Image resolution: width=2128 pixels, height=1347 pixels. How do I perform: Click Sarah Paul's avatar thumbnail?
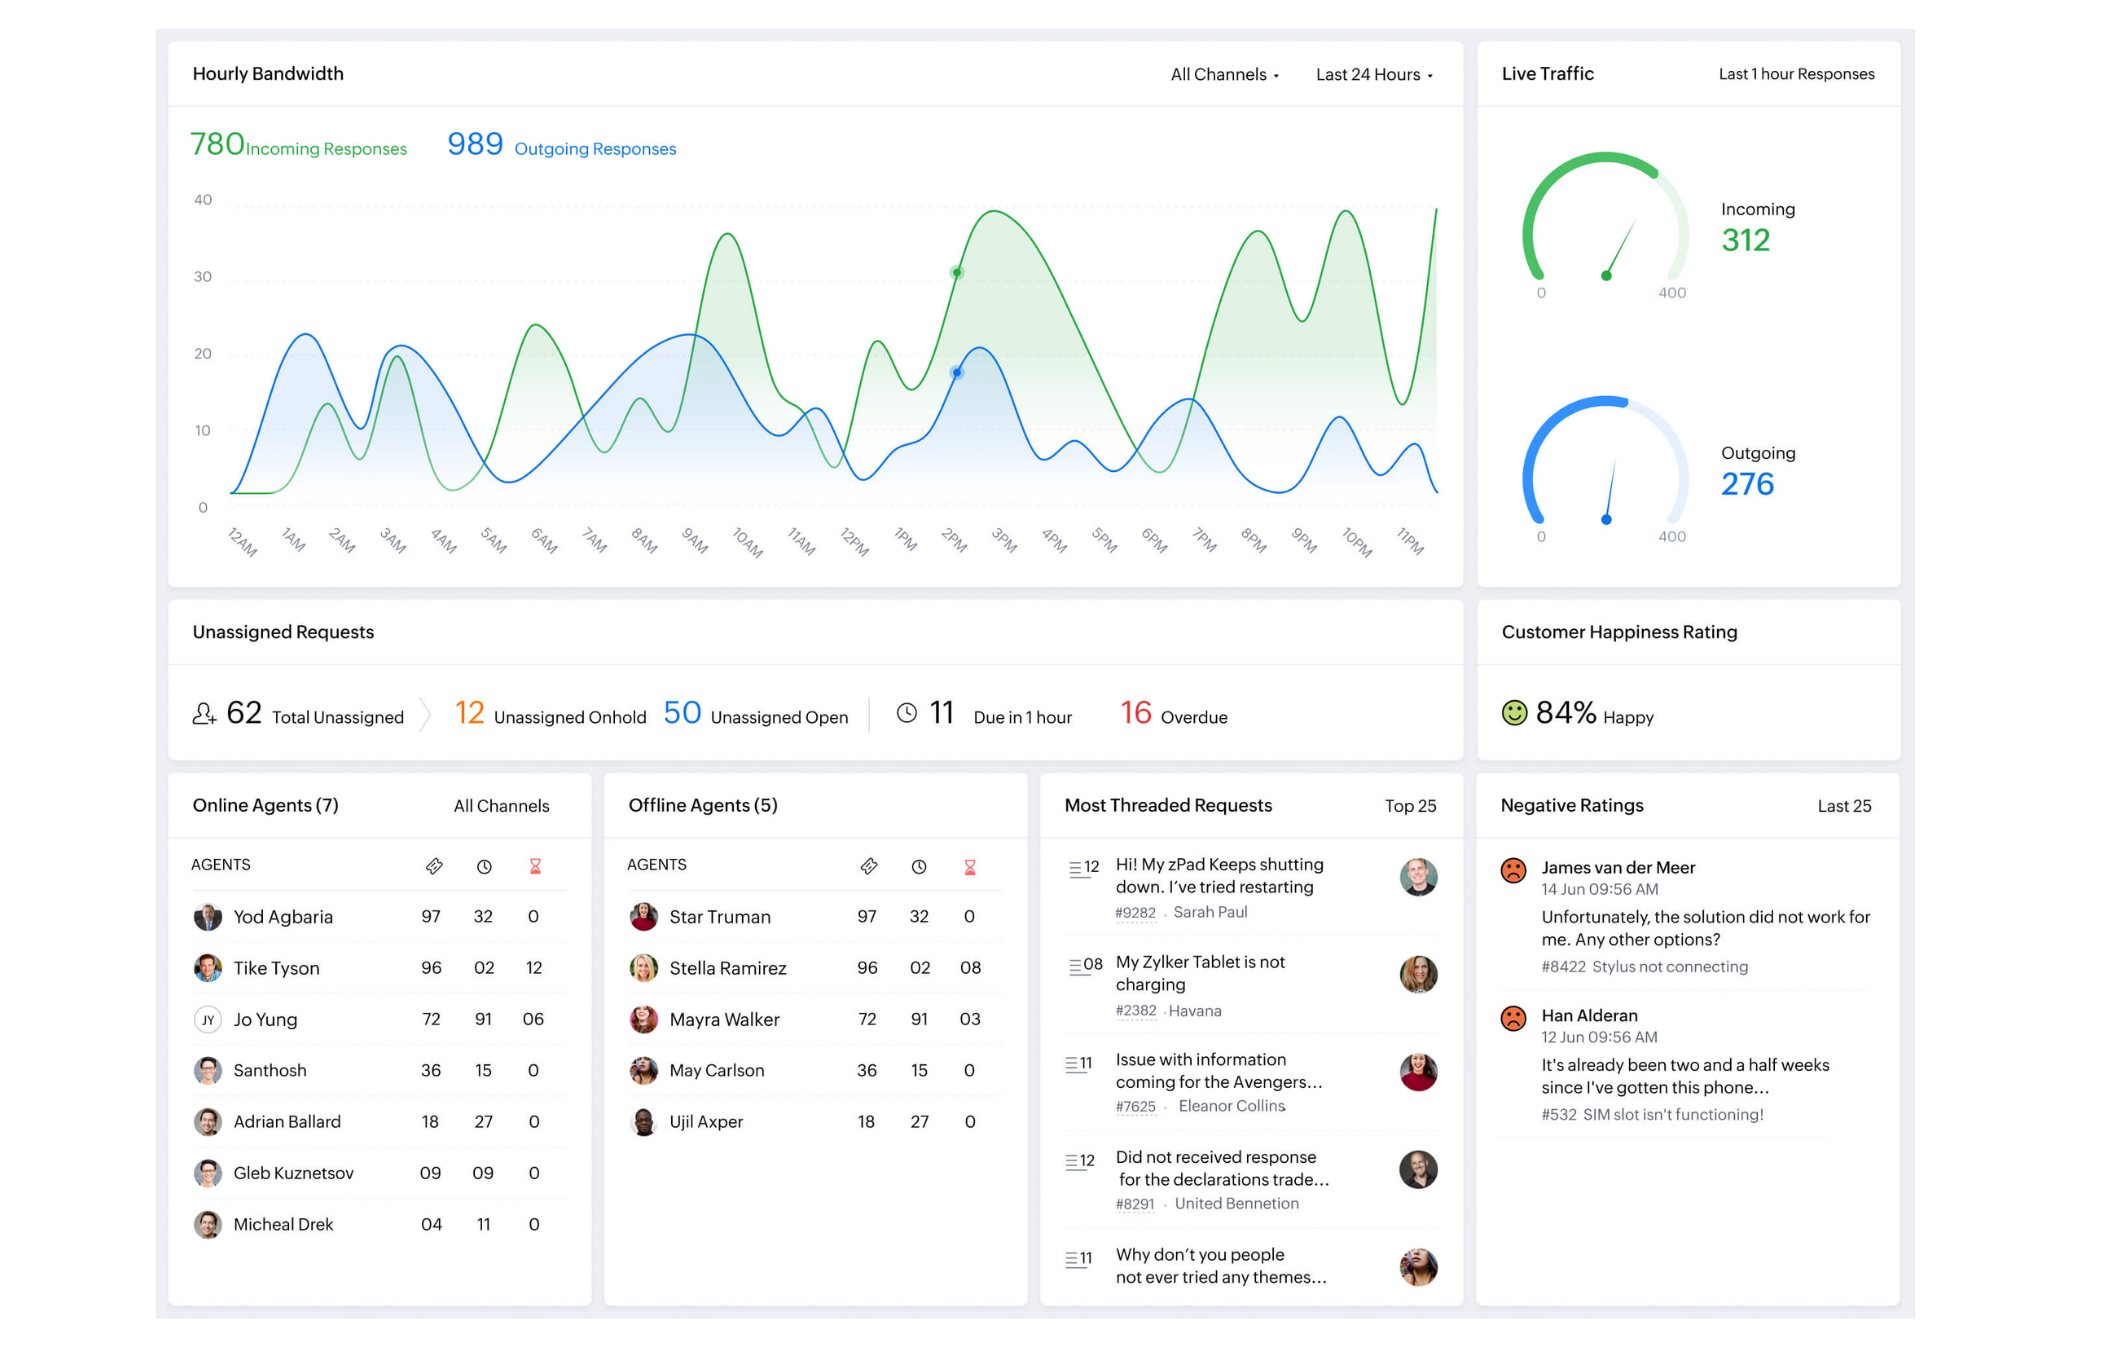(x=1417, y=877)
